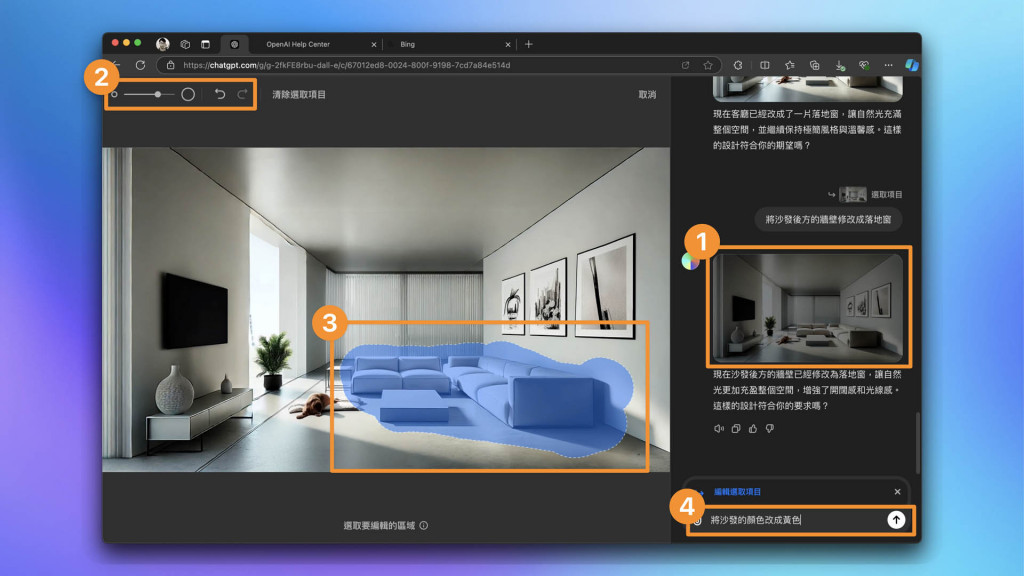Click the undo selection arrow
This screenshot has width=1024, height=576.
220,94
